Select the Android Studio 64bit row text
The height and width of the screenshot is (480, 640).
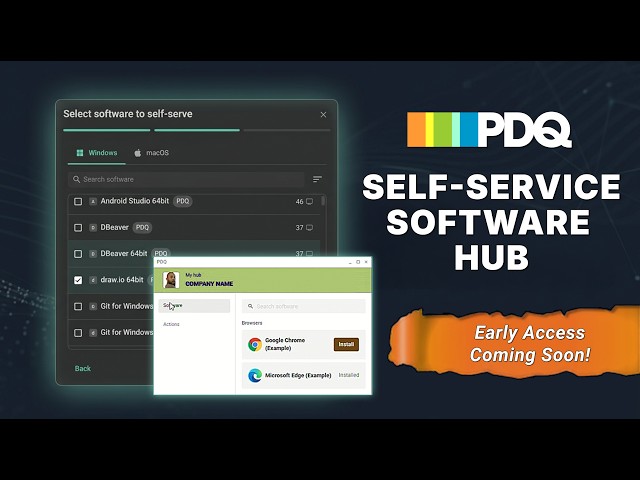click(135, 201)
